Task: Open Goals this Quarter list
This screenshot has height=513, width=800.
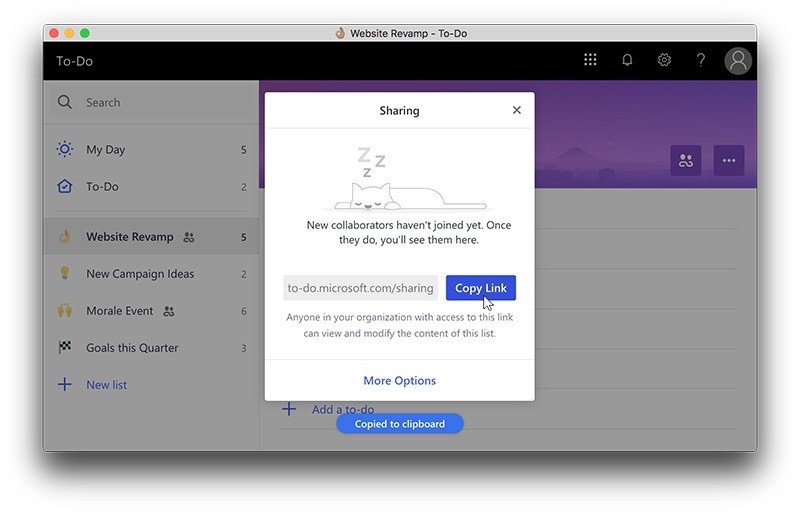Action: point(132,348)
